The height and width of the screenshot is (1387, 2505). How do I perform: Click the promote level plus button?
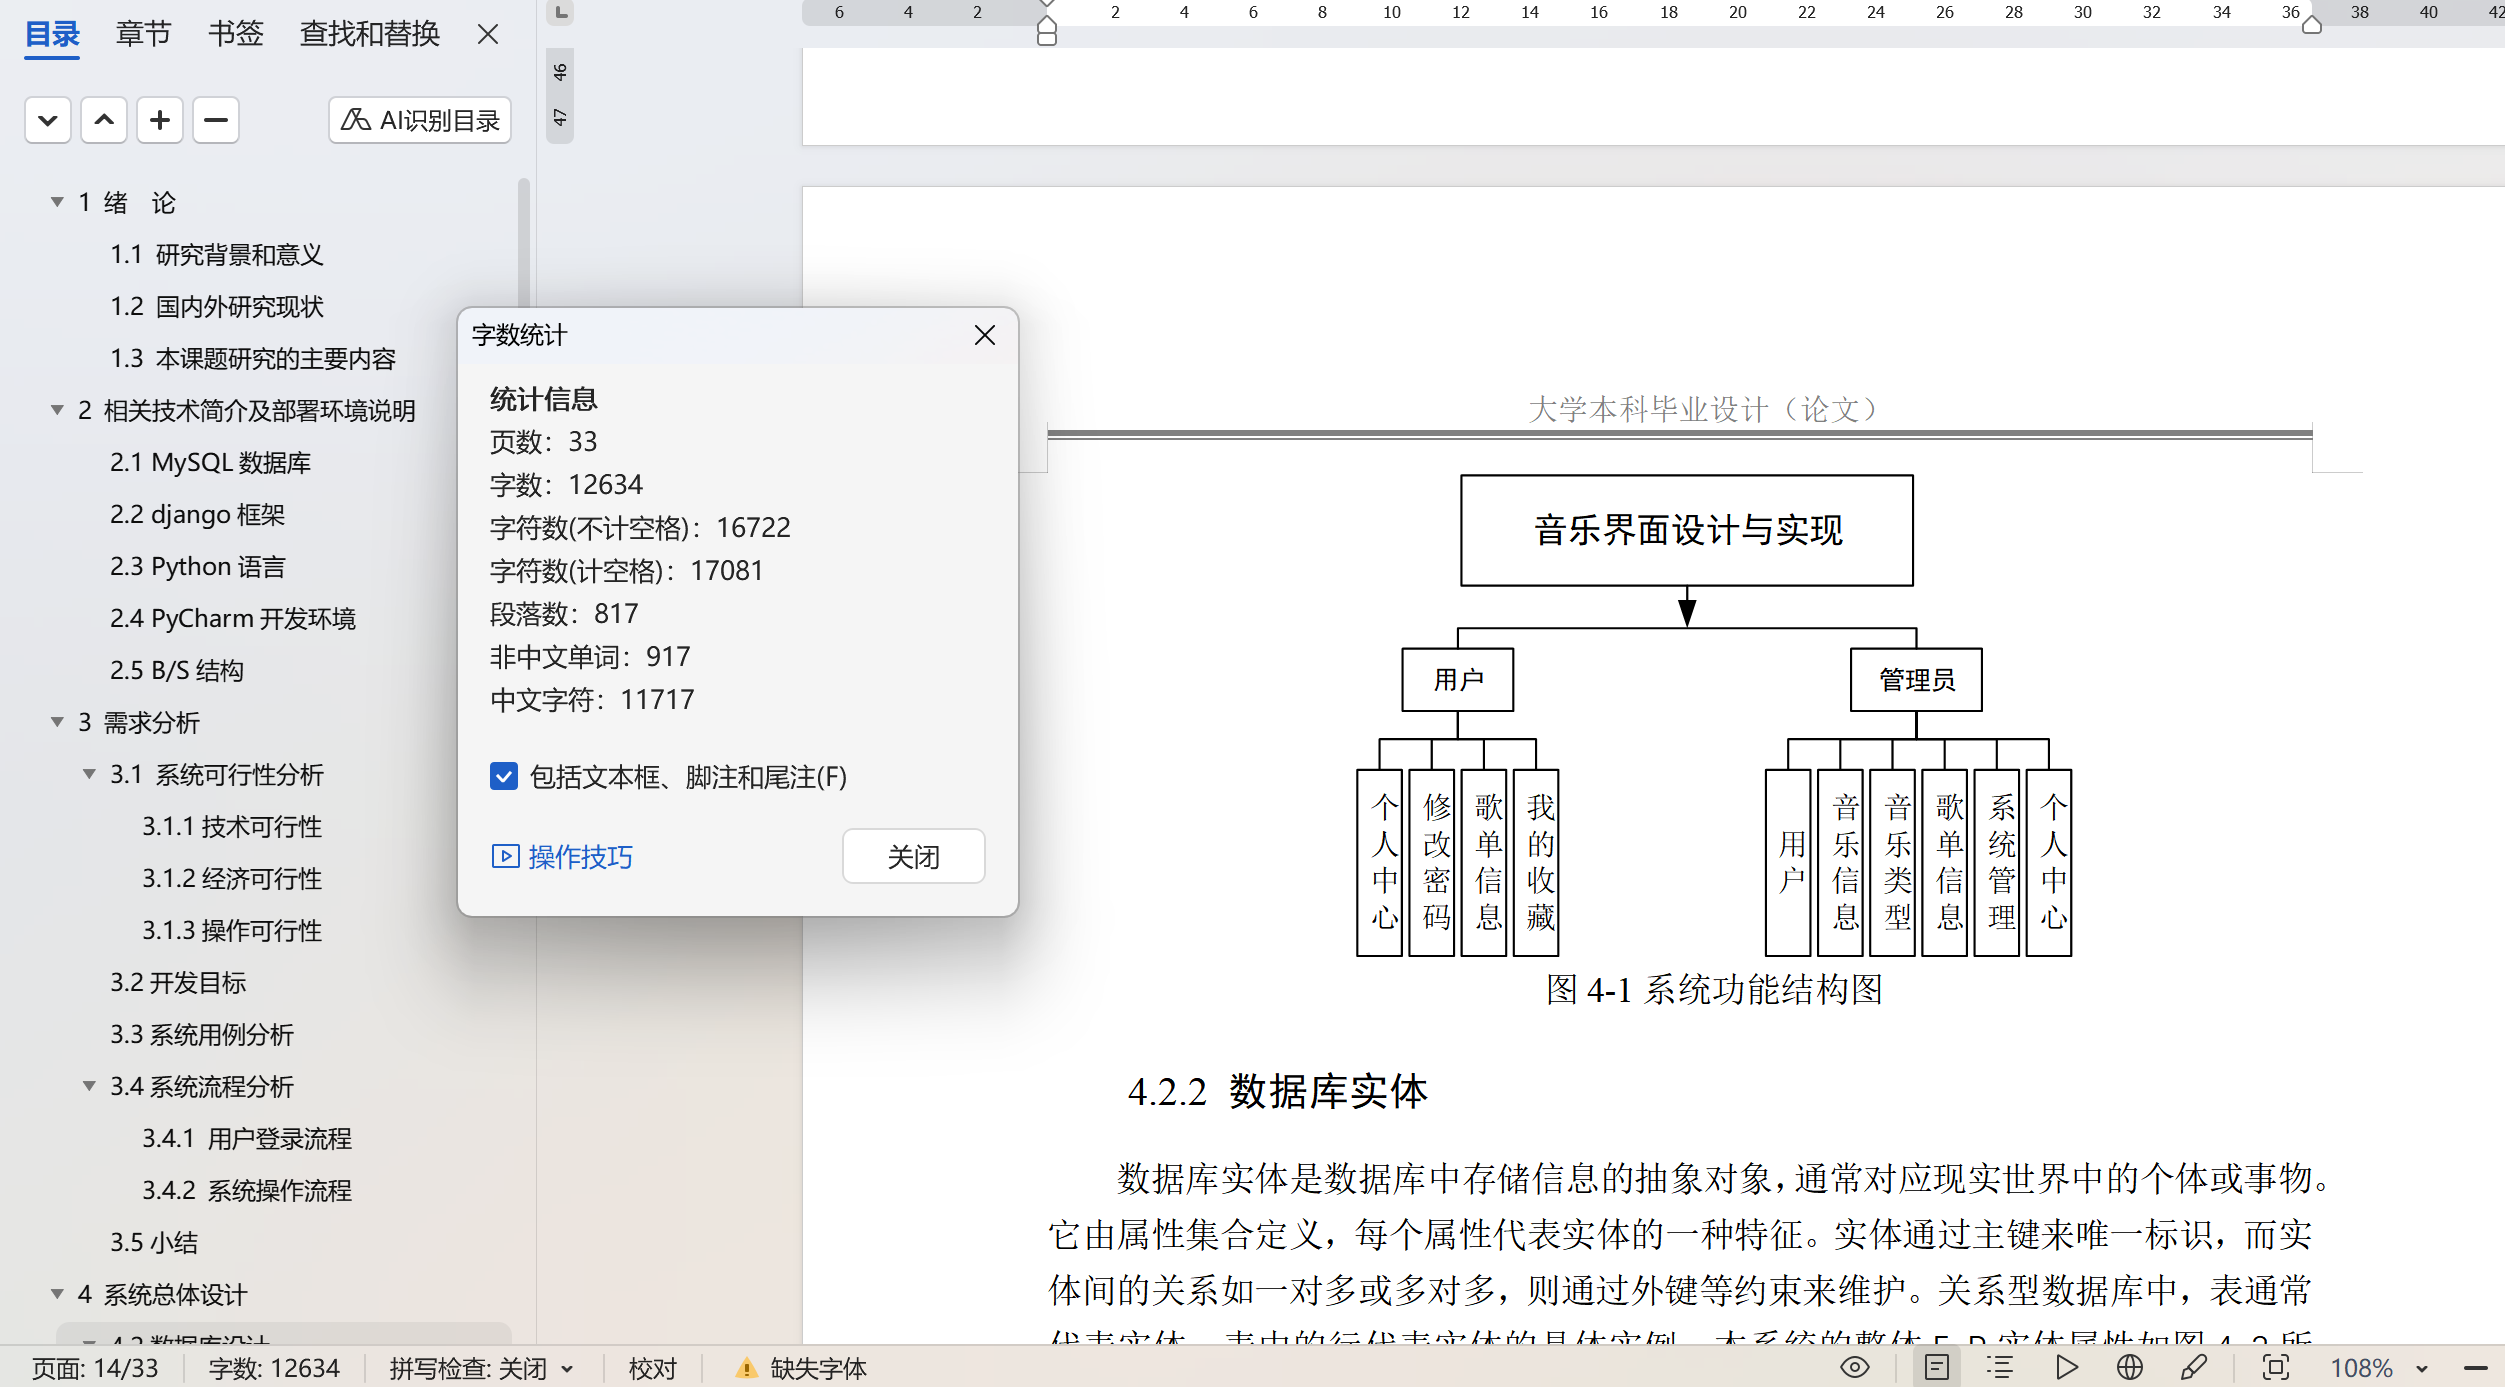tap(160, 121)
